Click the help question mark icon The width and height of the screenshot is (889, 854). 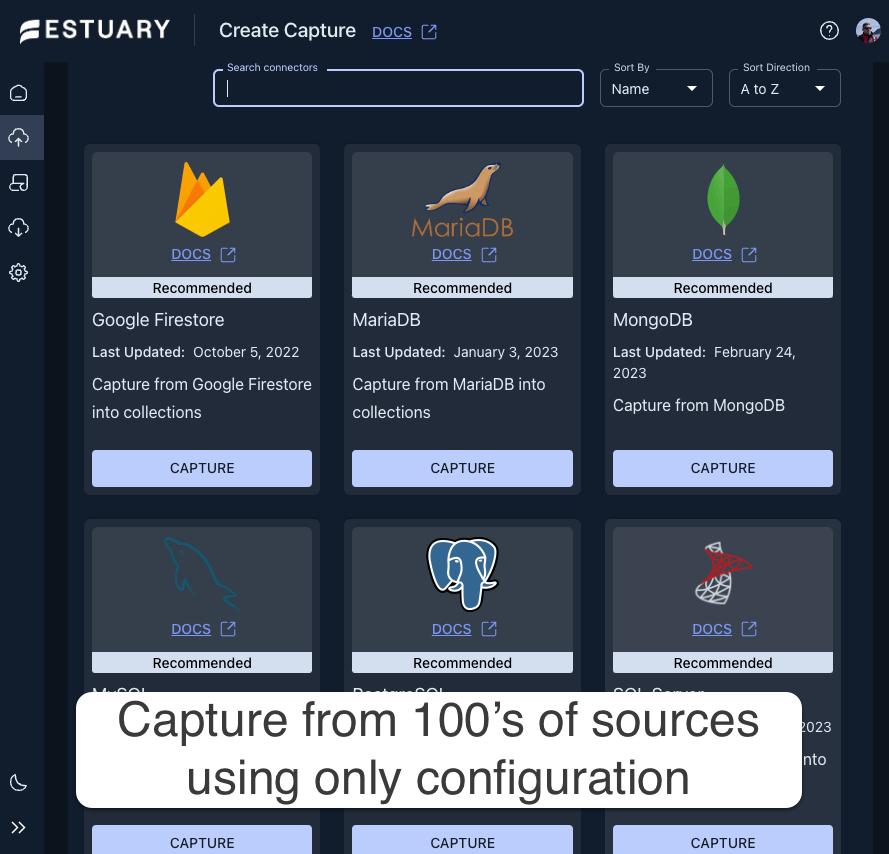829,31
